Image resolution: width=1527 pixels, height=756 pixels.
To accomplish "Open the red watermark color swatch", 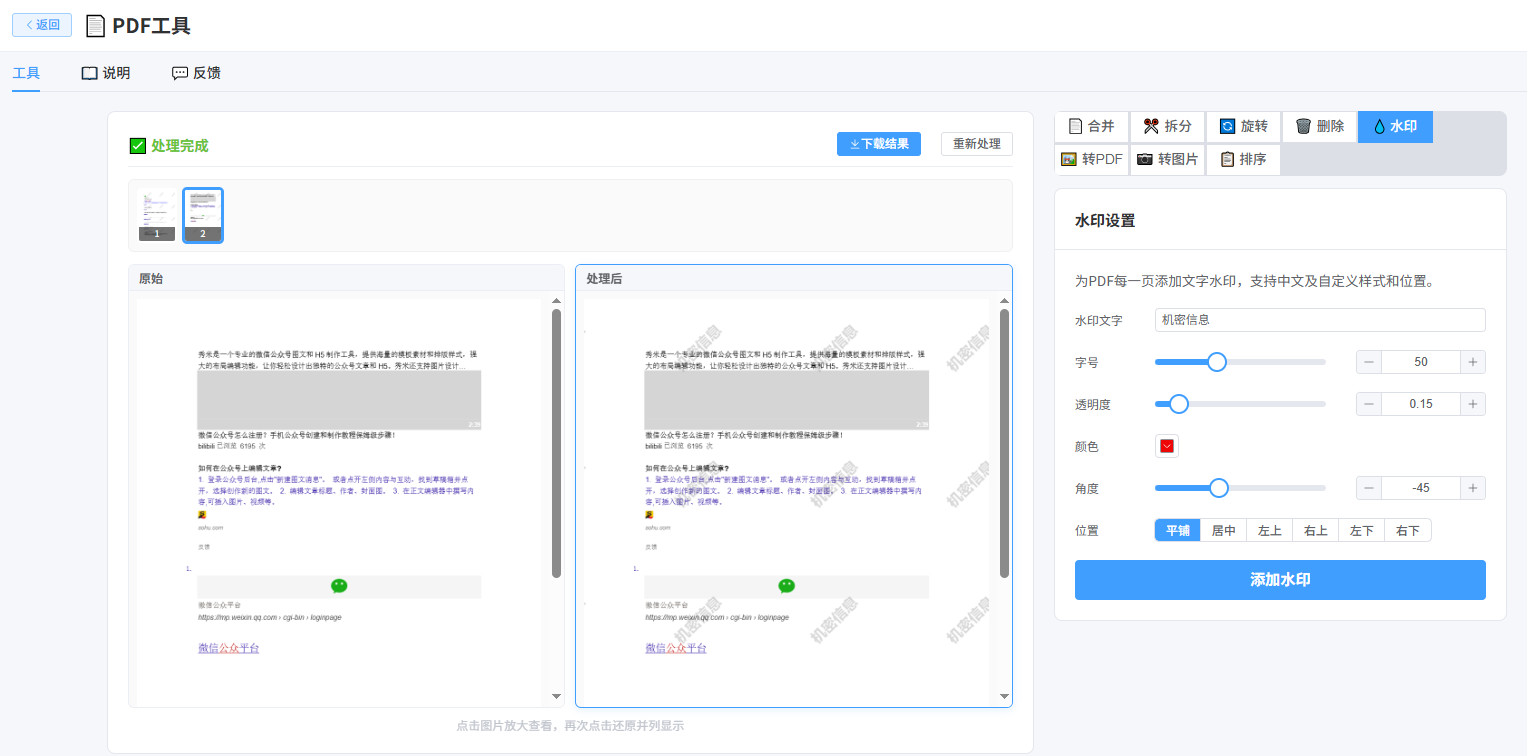I will tap(1167, 446).
